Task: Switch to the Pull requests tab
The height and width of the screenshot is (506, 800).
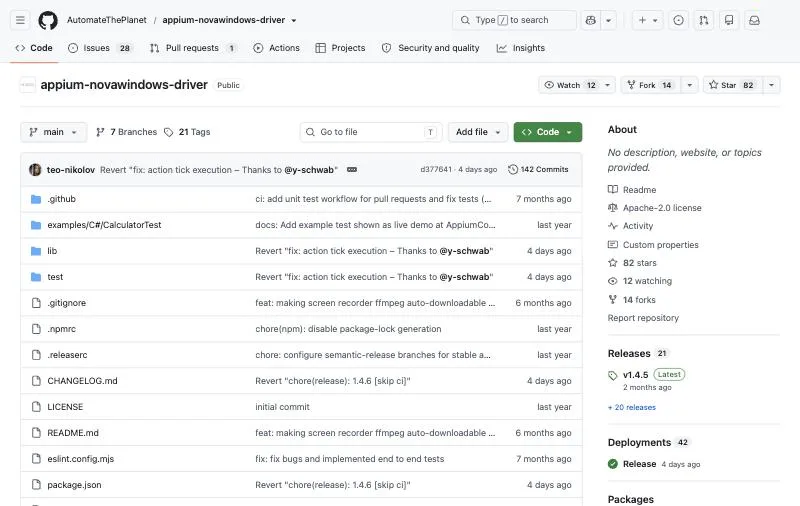Action: (x=193, y=48)
